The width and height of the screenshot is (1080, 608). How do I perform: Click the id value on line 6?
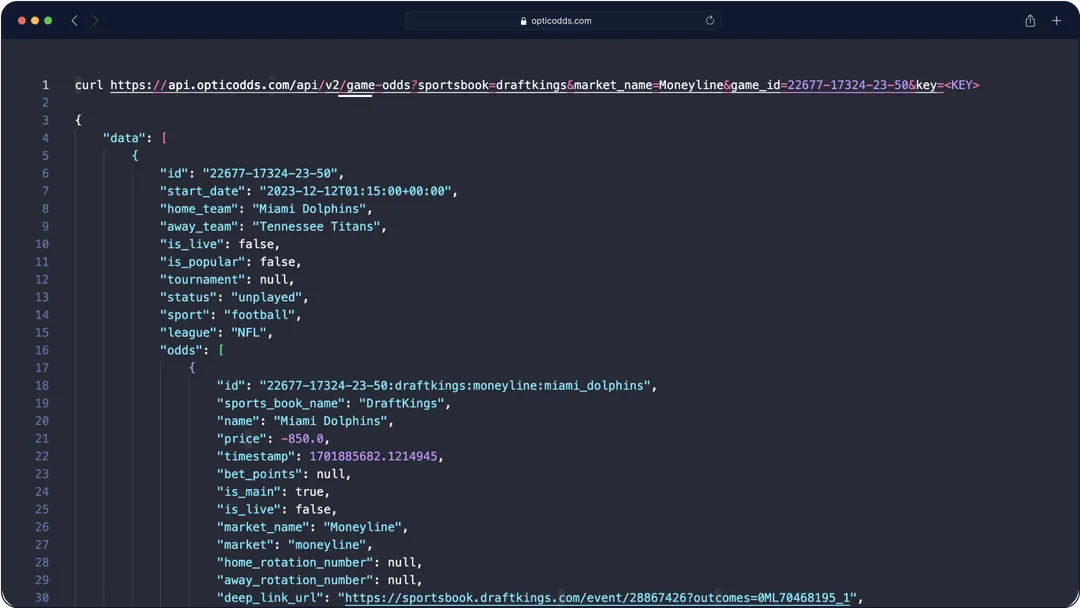click(270, 174)
